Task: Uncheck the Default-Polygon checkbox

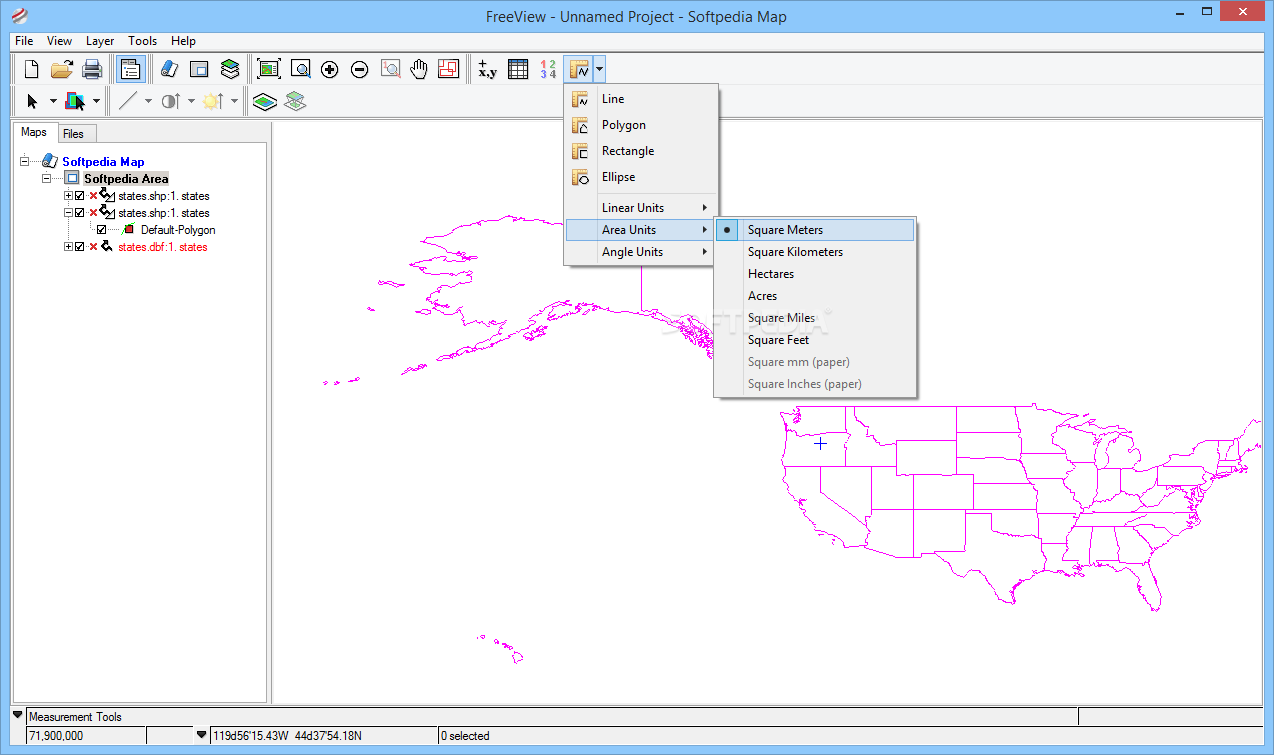Action: point(101,230)
